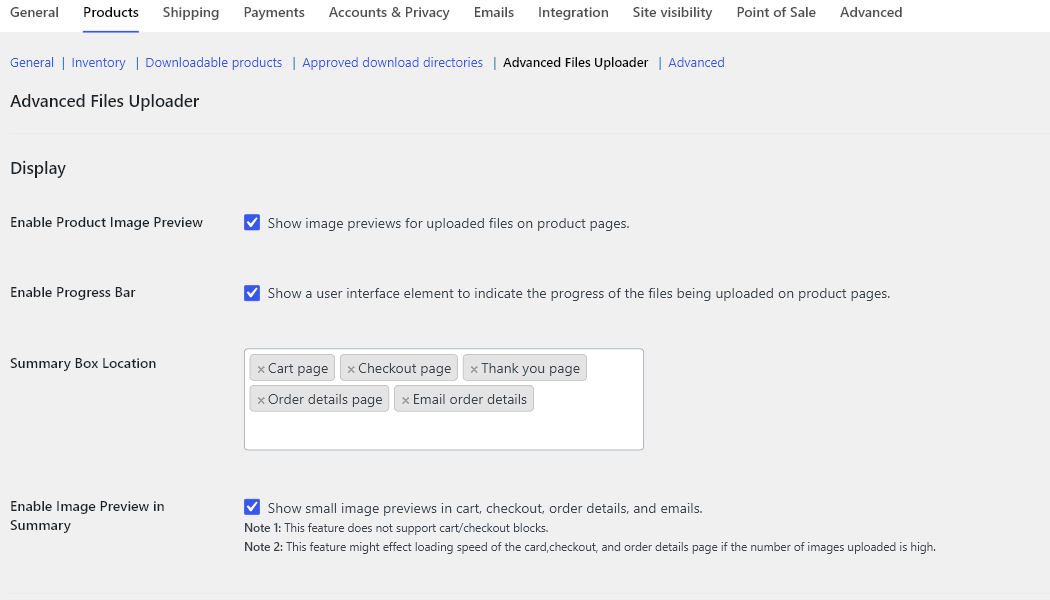The width and height of the screenshot is (1050, 600).
Task: Click the 'Show image previews for uploaded files' label
Action: 448,223
